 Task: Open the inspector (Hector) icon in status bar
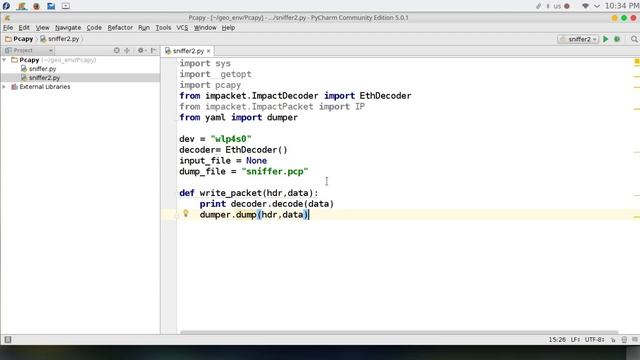624,340
